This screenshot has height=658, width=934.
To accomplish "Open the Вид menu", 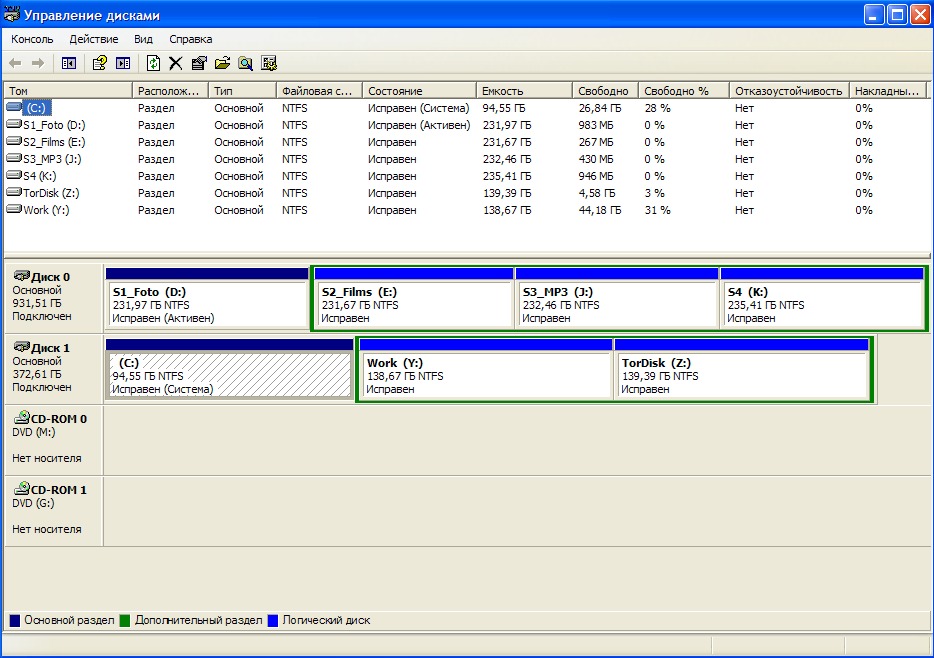I will [143, 39].
